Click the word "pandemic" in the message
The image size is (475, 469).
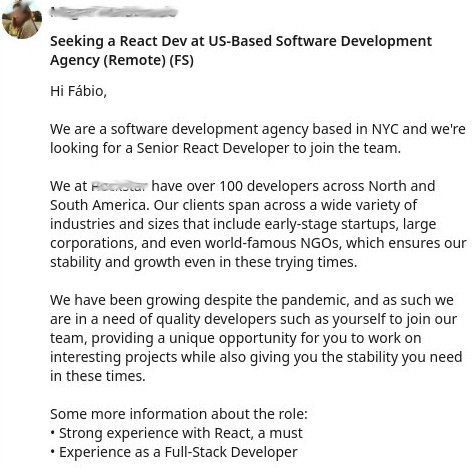(x=315, y=300)
